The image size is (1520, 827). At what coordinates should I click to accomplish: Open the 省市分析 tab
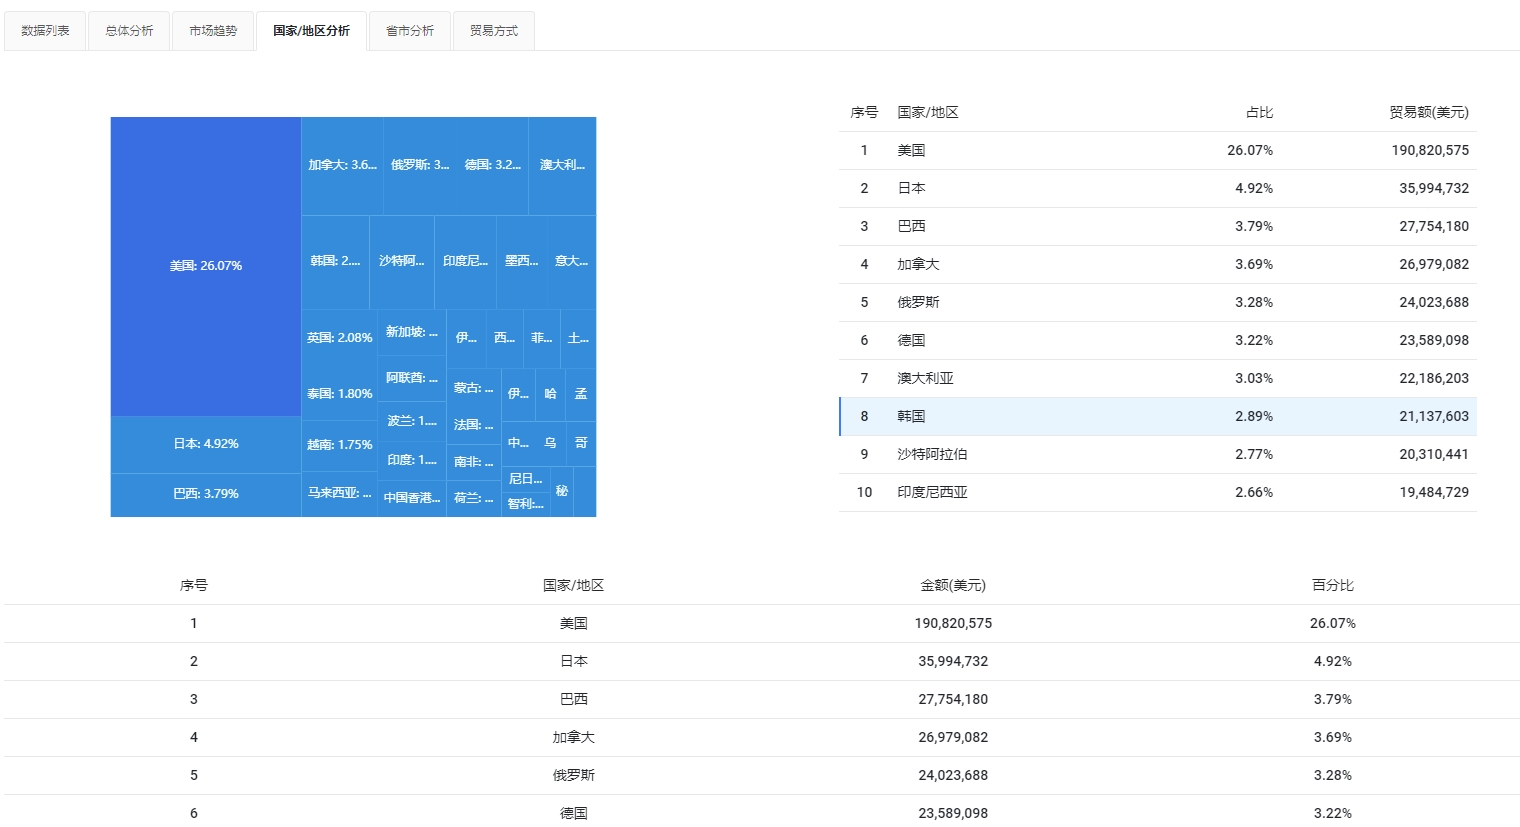point(410,31)
